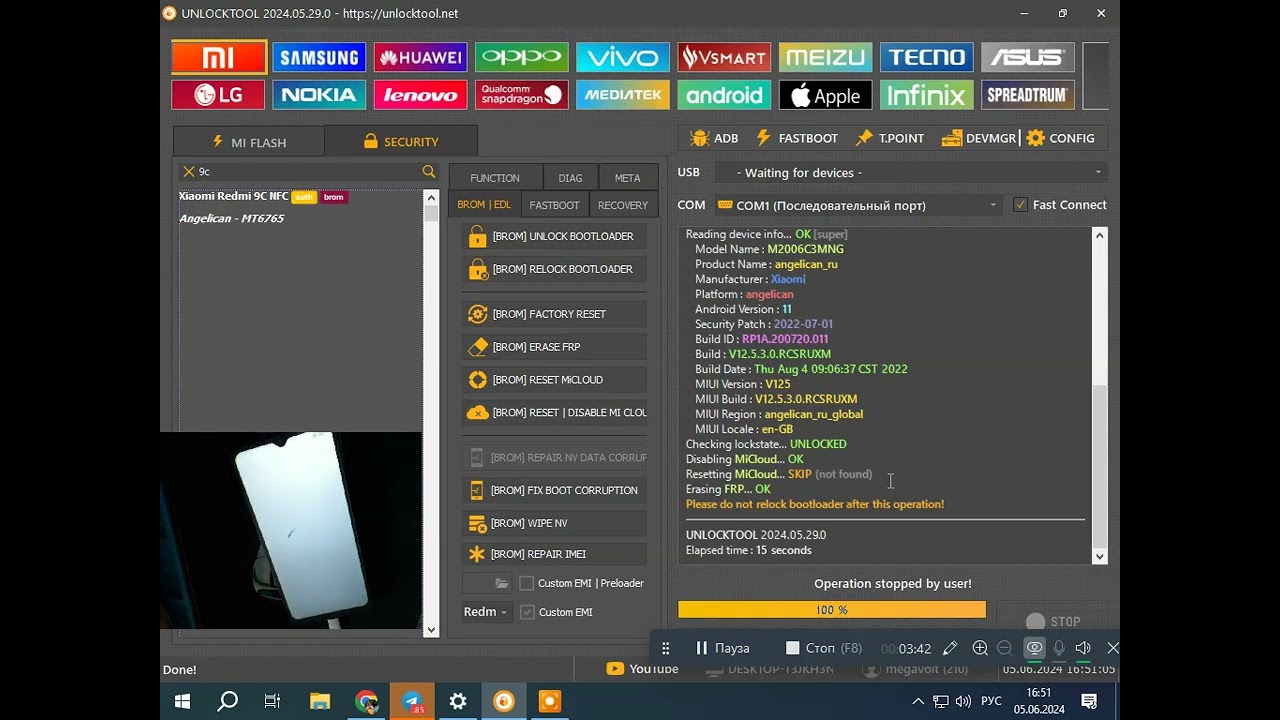This screenshot has height=720, width=1280.
Task: Click [BROM] REPAIR IMEI
Action: pyautogui.click(x=554, y=554)
